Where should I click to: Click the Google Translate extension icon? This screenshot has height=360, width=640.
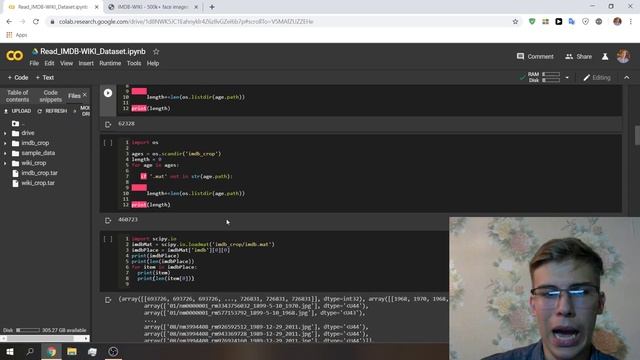(572, 22)
